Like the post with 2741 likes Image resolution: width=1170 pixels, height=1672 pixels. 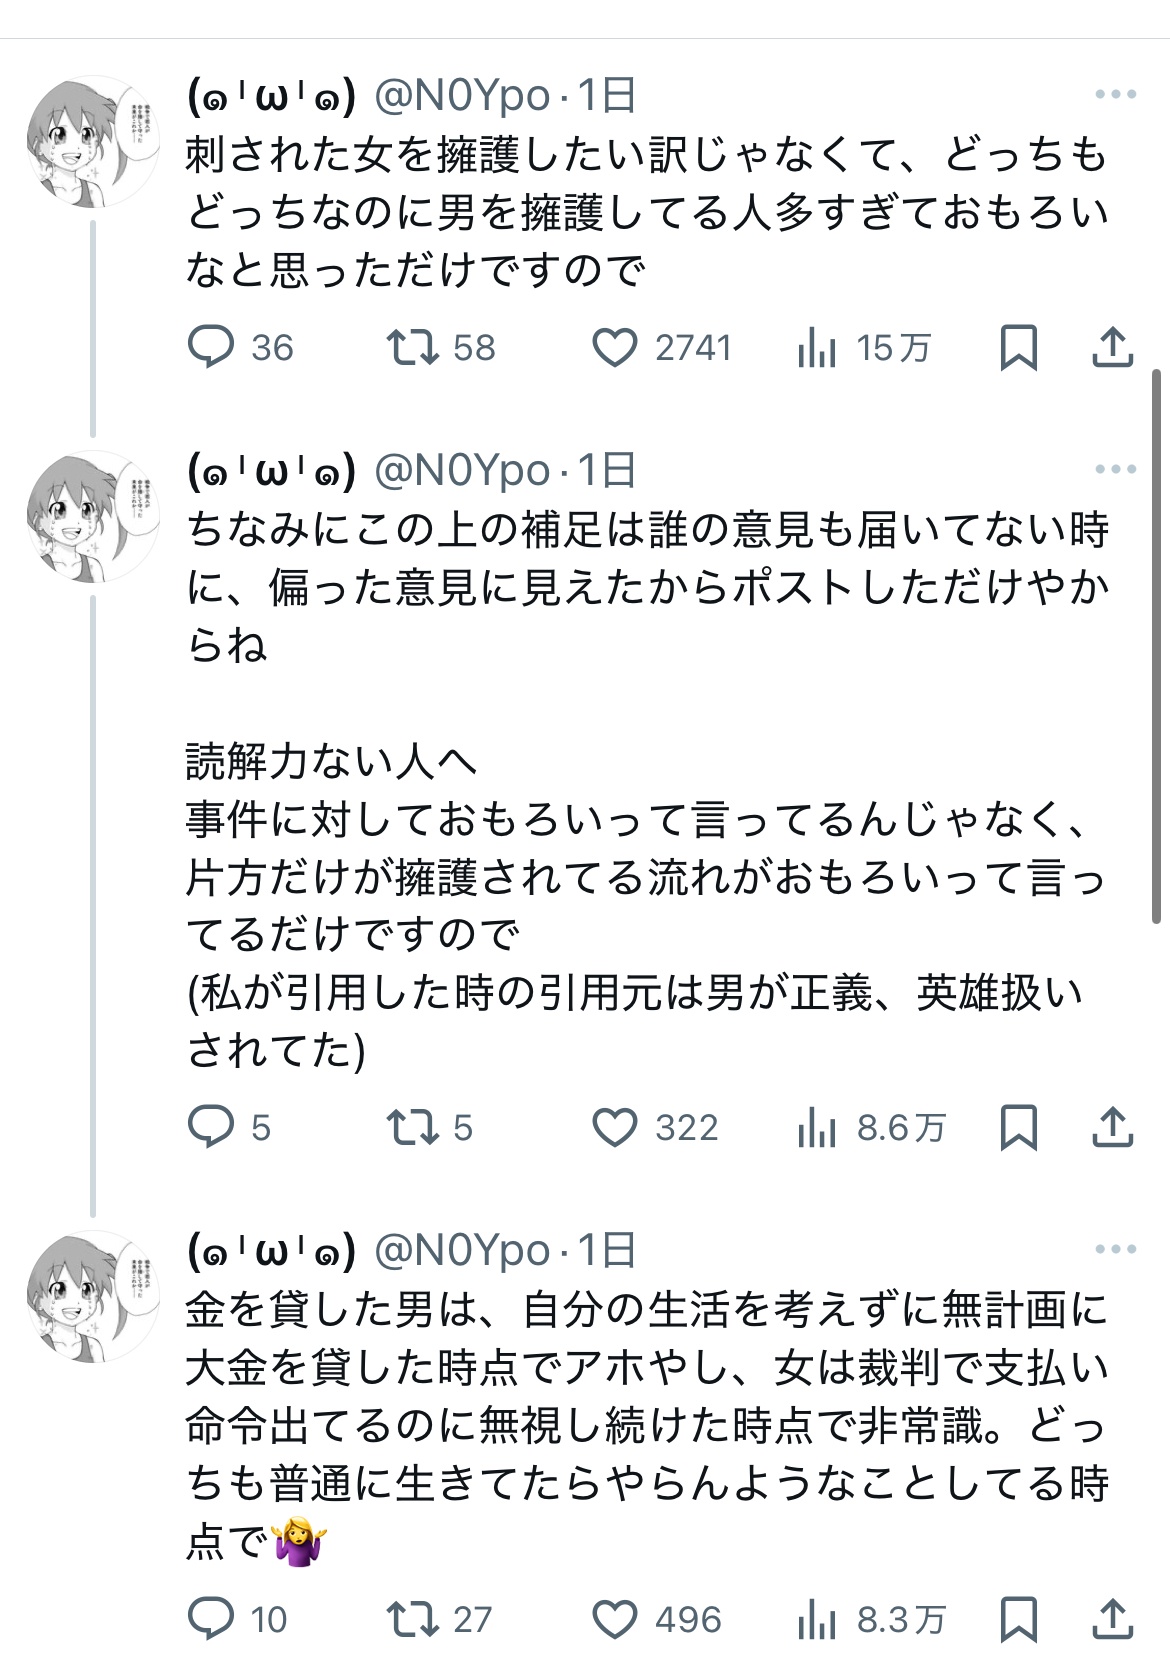615,347
